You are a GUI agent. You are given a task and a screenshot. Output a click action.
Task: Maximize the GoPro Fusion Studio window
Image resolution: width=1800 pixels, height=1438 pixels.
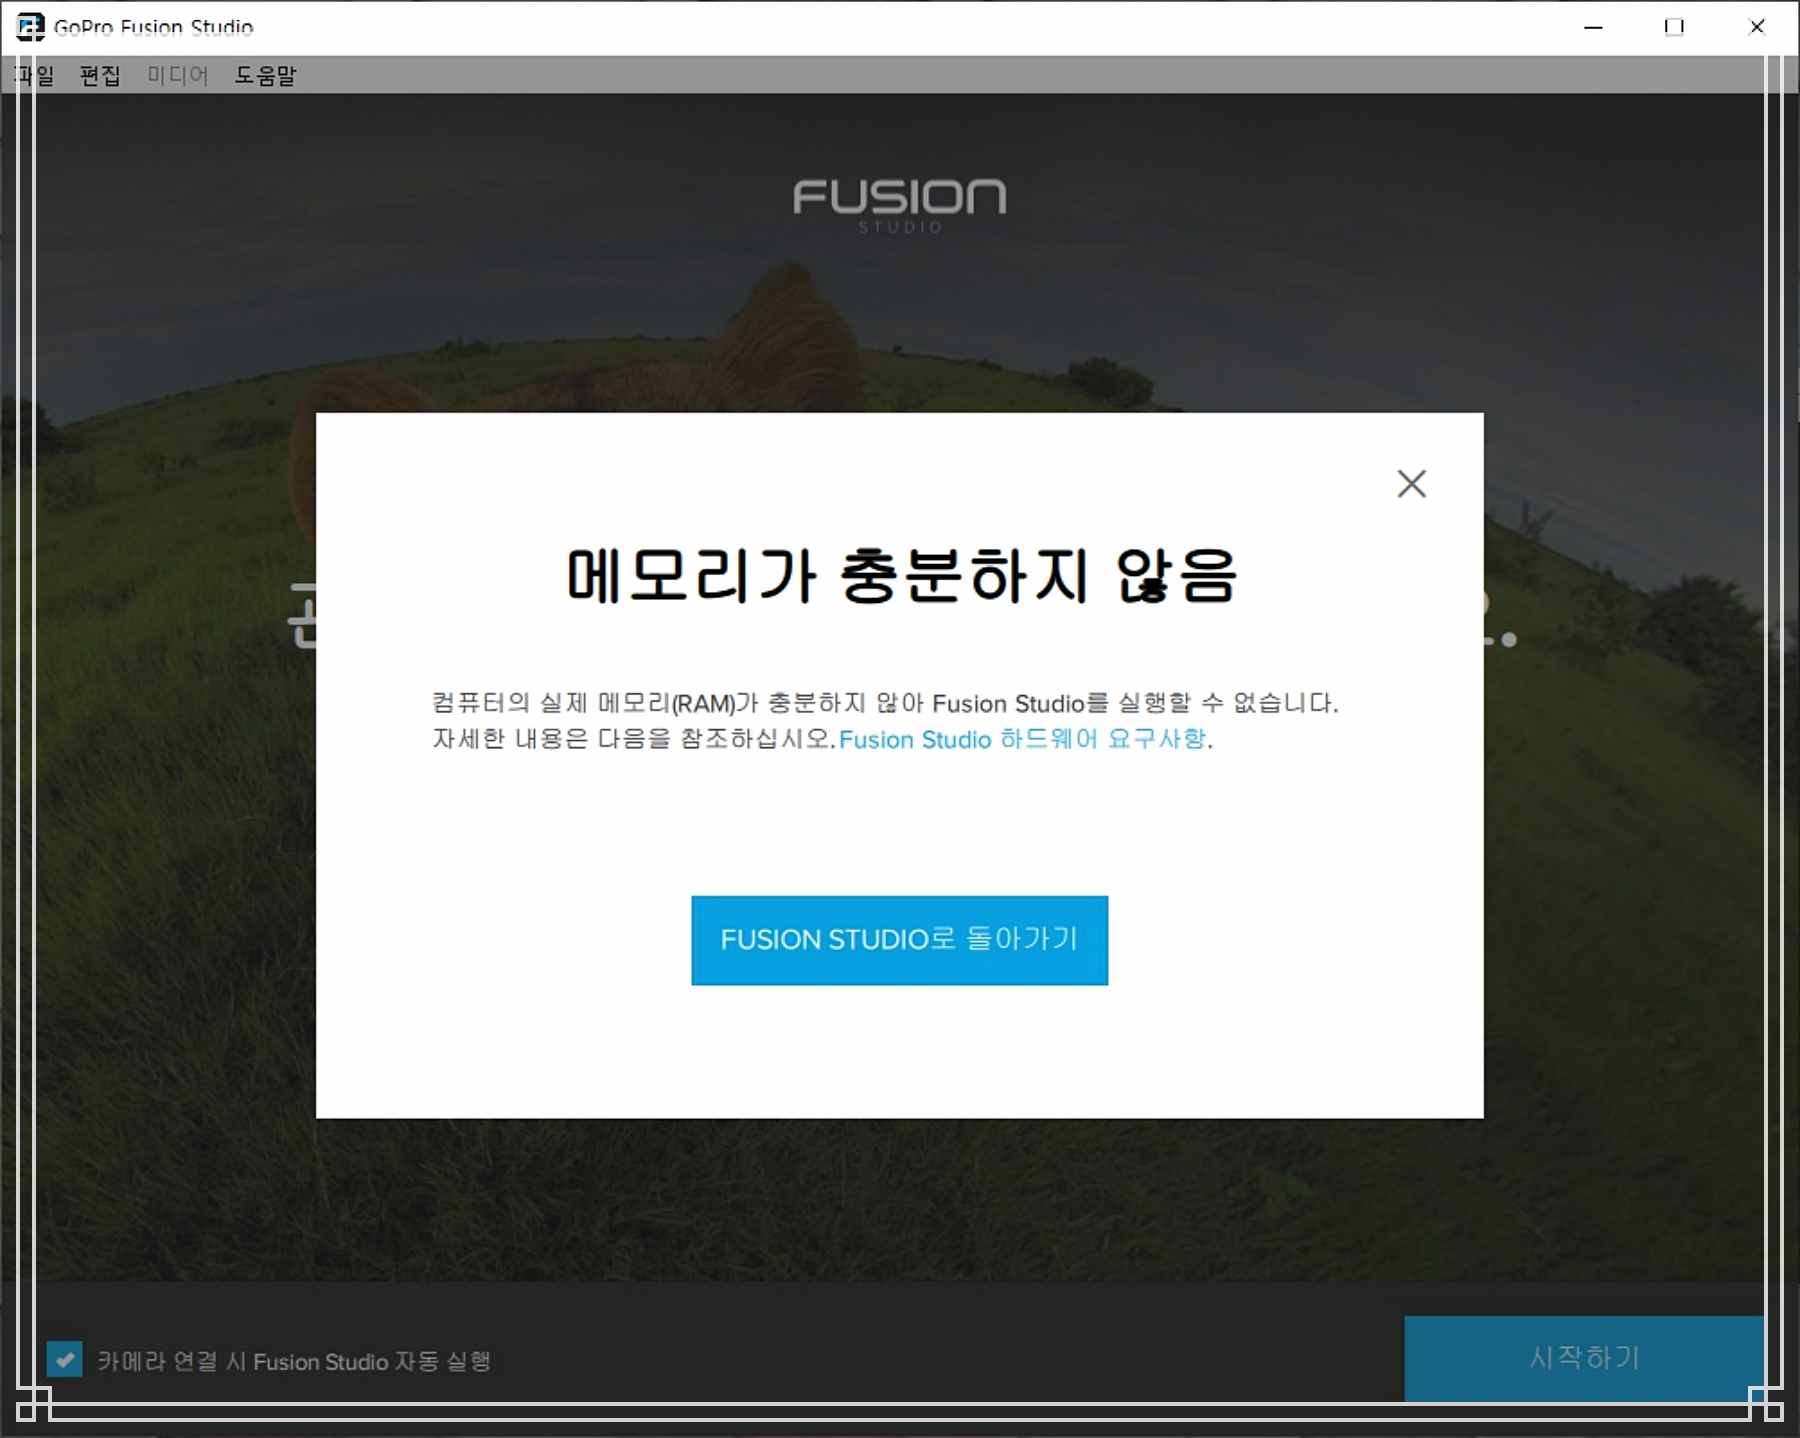pyautogui.click(x=1674, y=27)
